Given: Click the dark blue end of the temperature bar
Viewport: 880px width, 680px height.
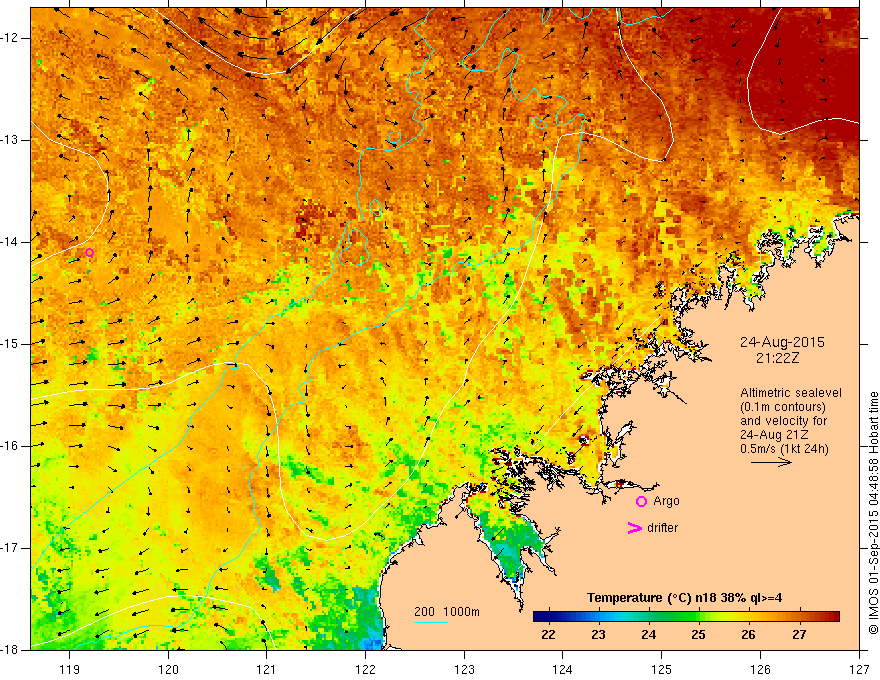Looking at the screenshot, I should 540,617.
